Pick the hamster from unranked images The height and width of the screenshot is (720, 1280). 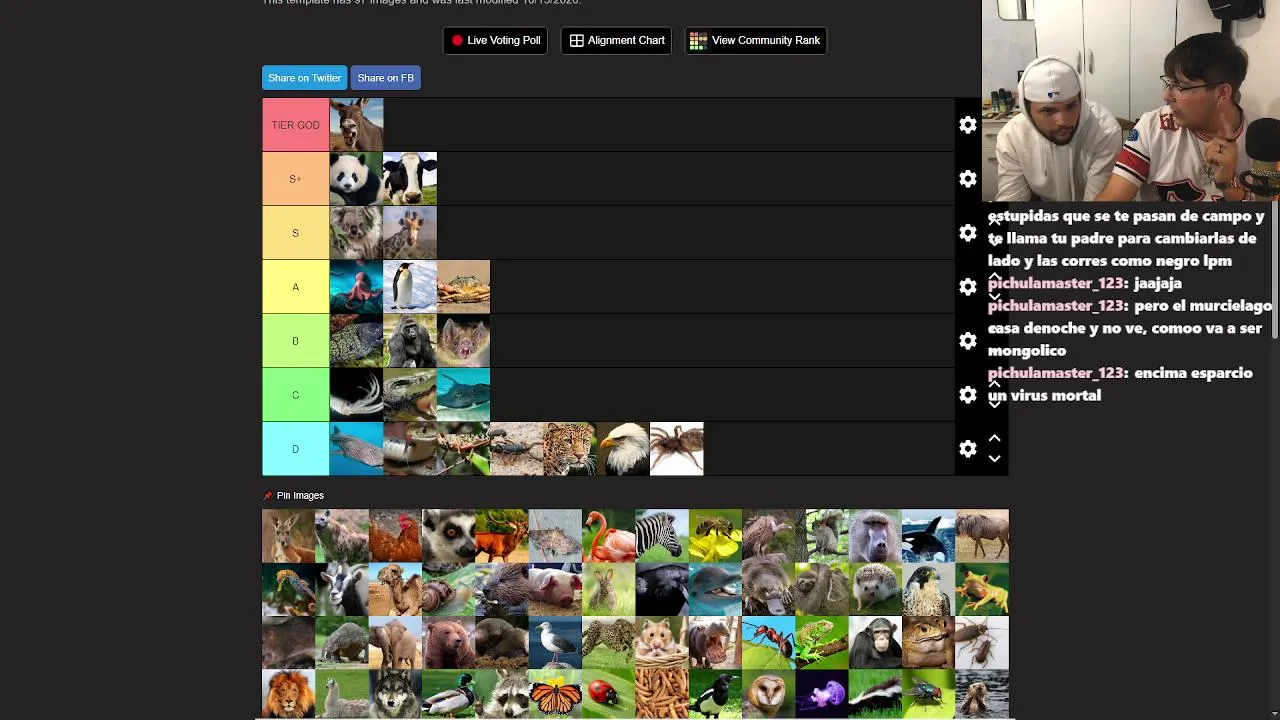[662, 642]
